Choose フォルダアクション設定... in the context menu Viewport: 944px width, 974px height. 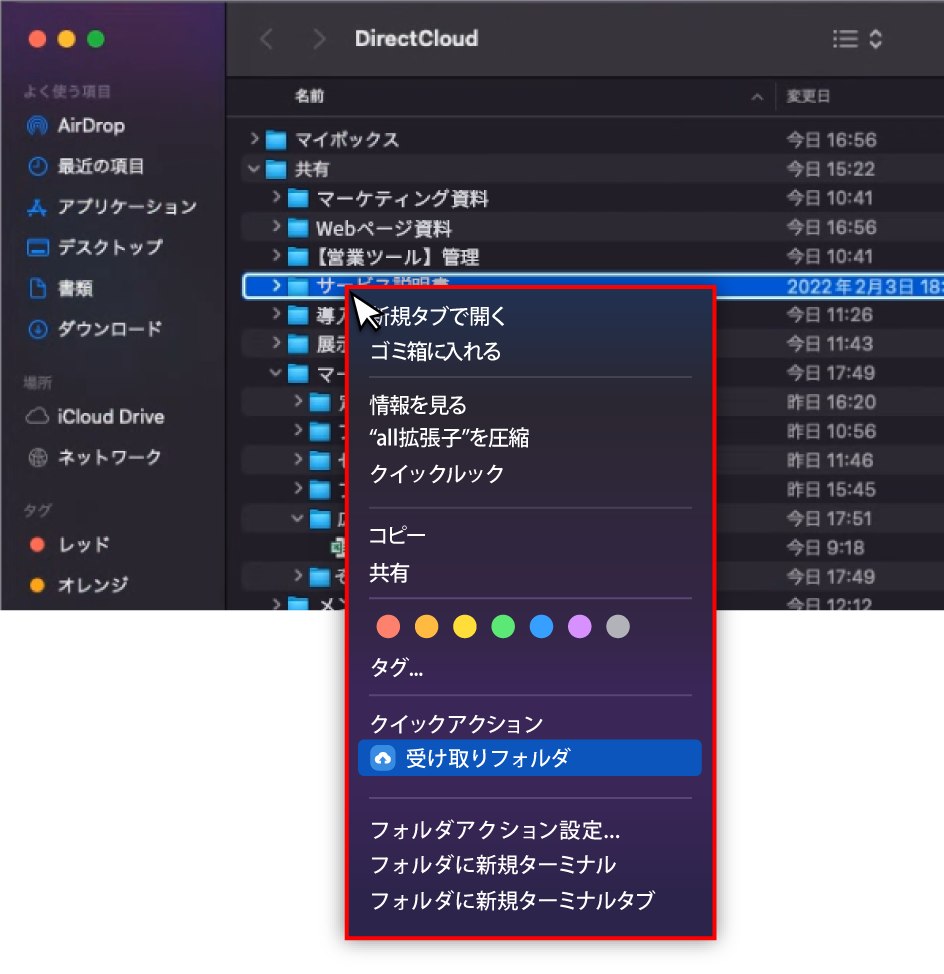click(x=495, y=831)
